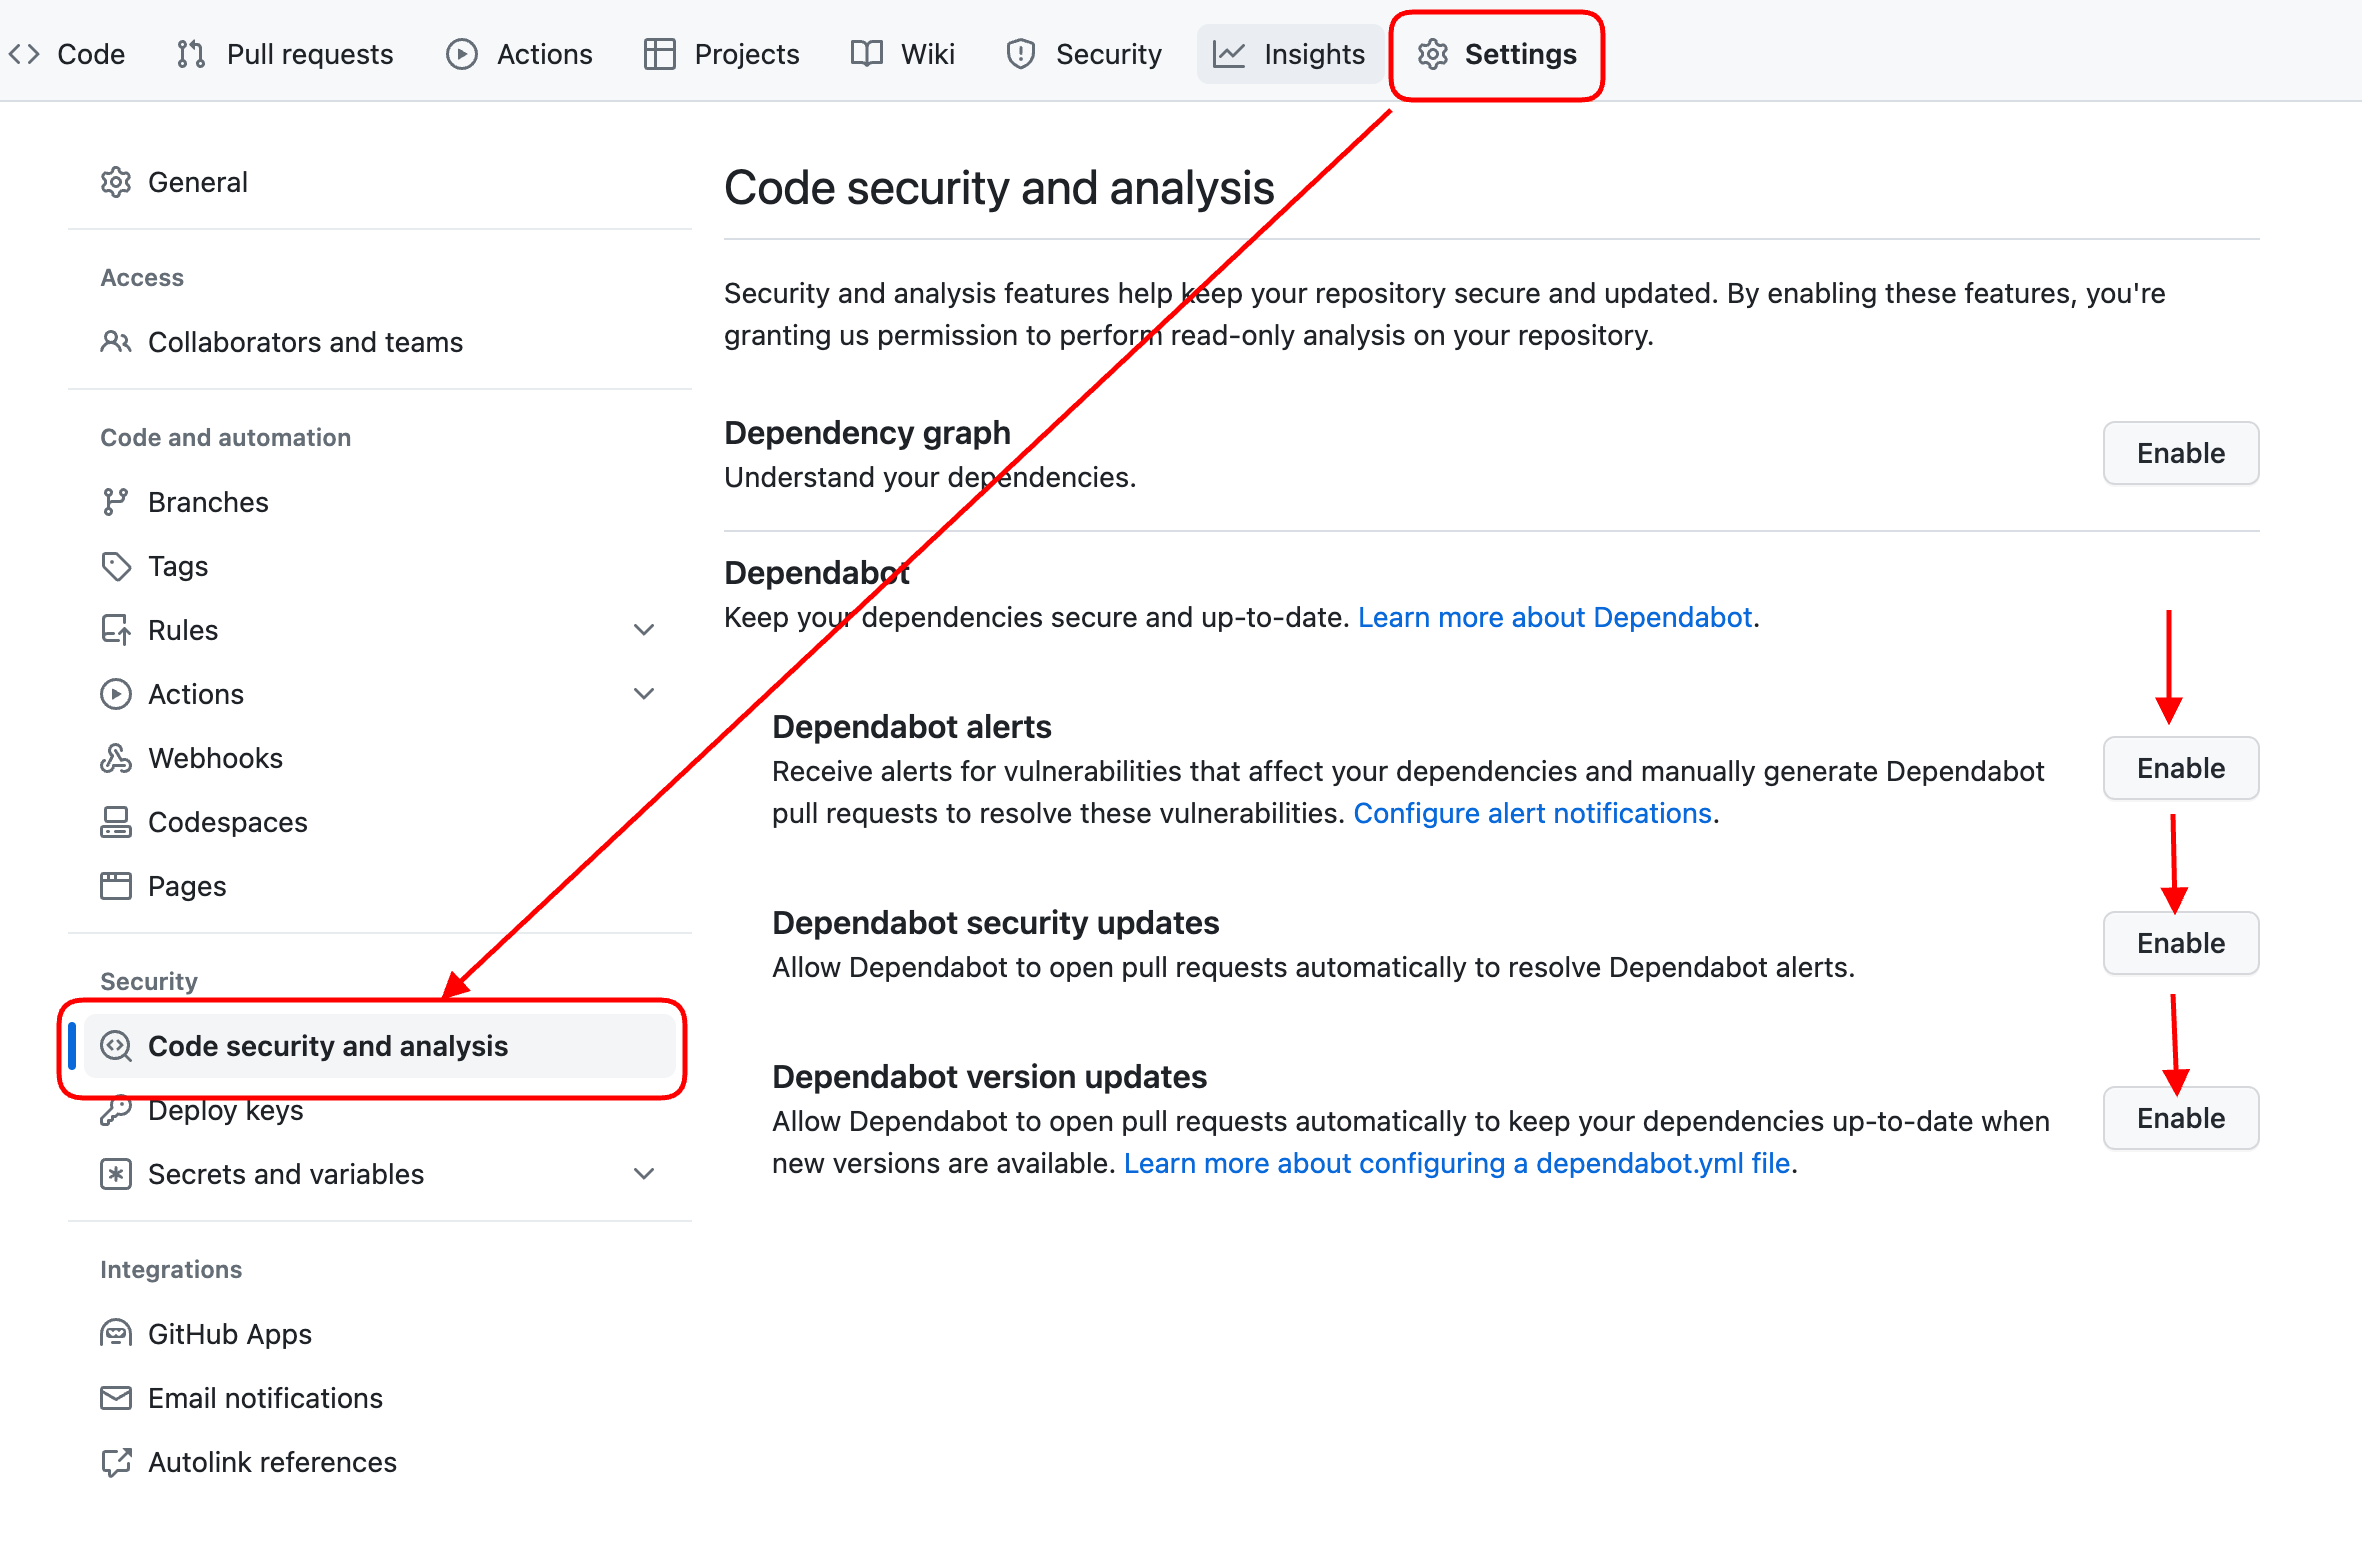The height and width of the screenshot is (1546, 2362).
Task: Select Collaborators and teams
Action: (380, 342)
